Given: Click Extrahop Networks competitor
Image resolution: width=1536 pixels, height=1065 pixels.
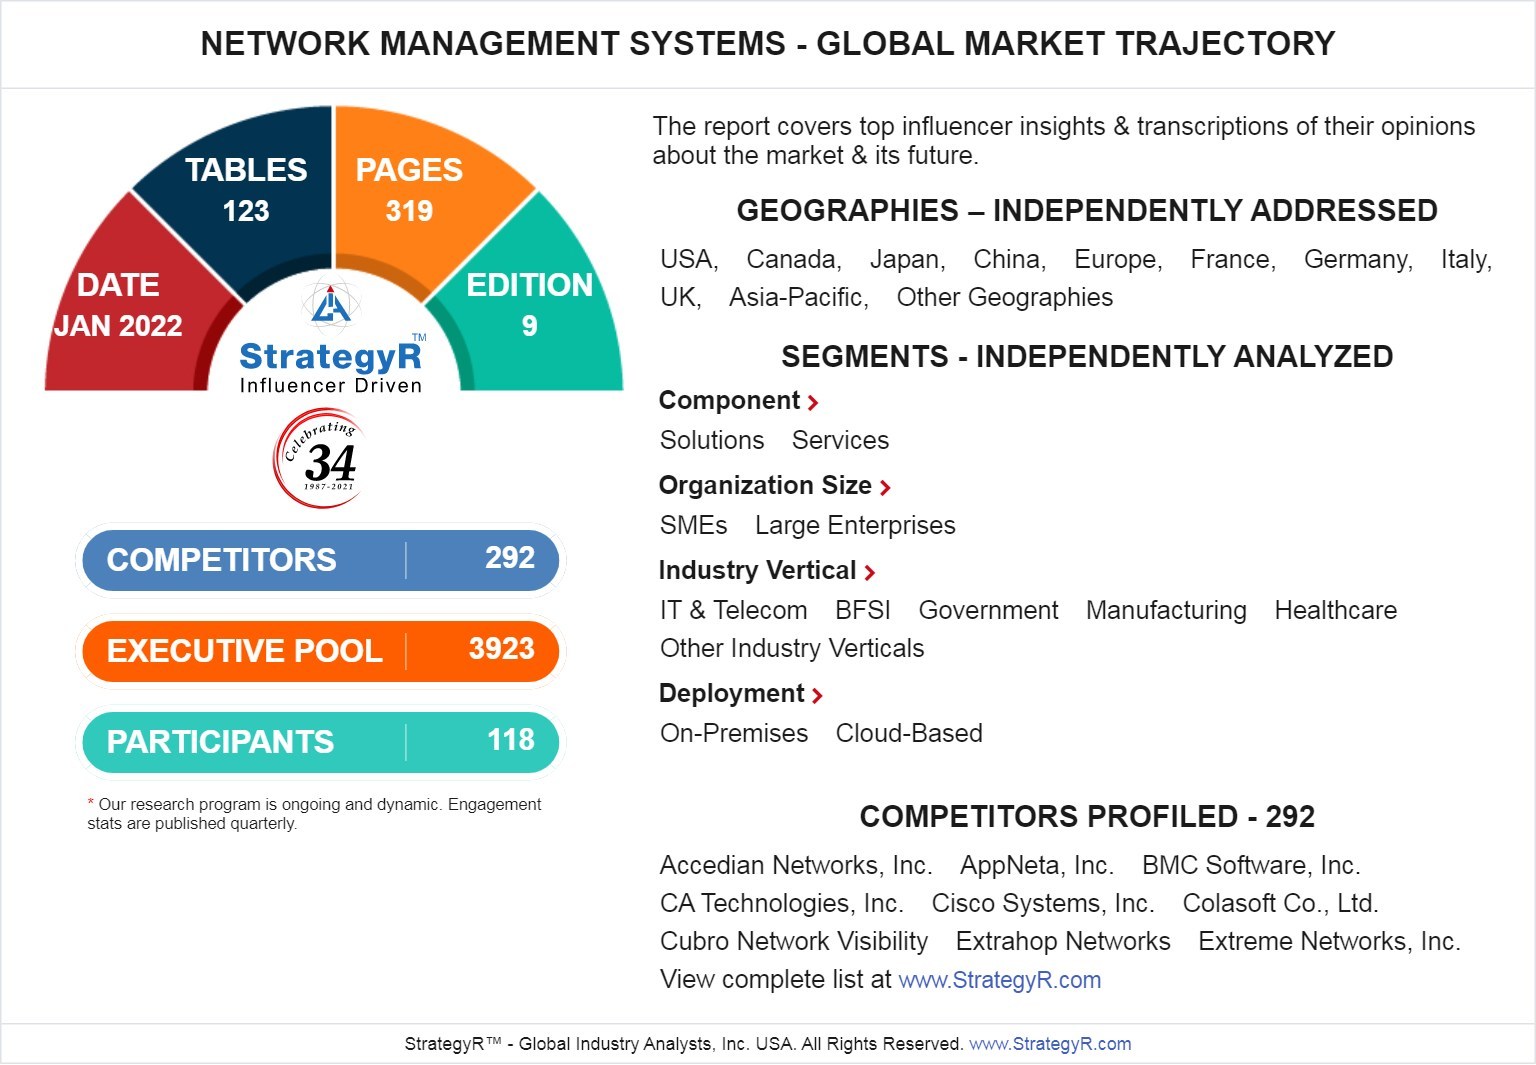Looking at the screenshot, I should (1063, 942).
